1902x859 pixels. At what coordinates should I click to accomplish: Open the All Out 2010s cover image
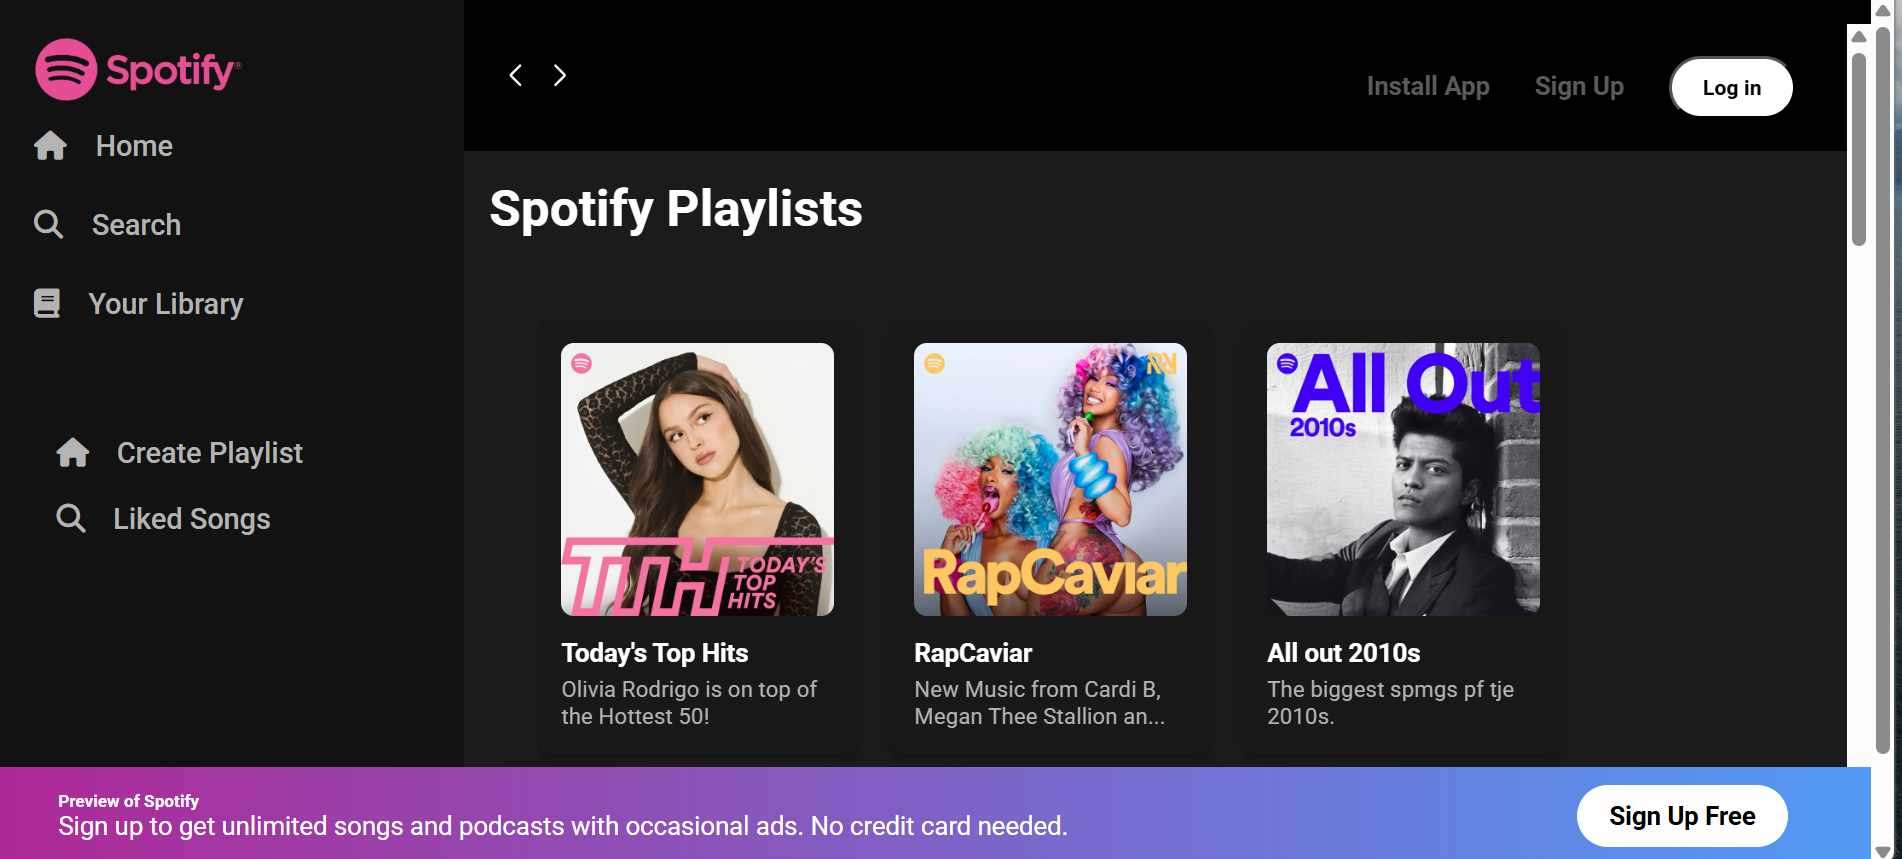[1403, 479]
